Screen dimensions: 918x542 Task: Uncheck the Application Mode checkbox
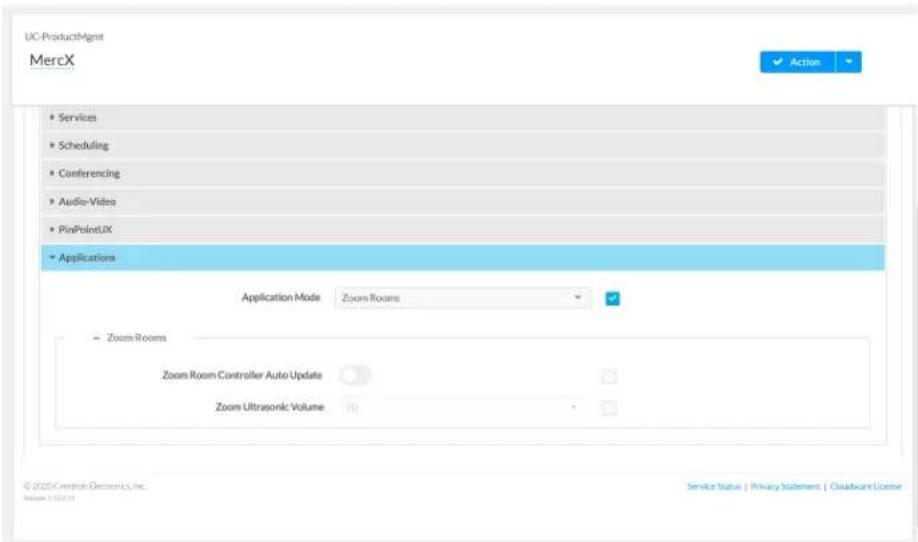(x=612, y=299)
